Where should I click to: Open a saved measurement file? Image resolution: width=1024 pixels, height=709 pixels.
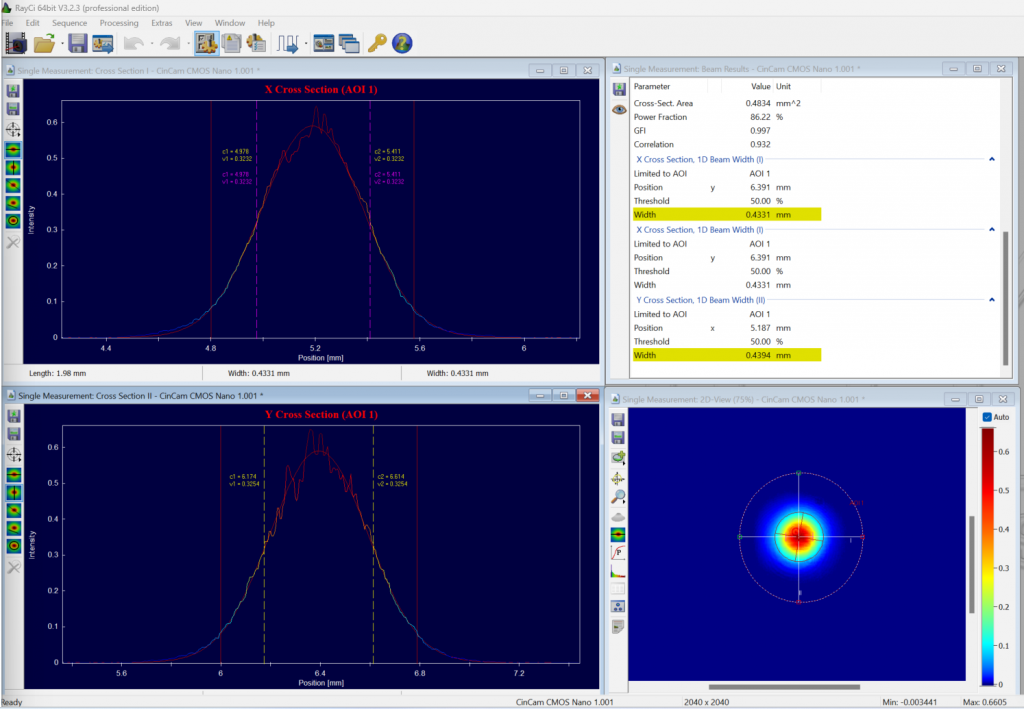coord(43,43)
